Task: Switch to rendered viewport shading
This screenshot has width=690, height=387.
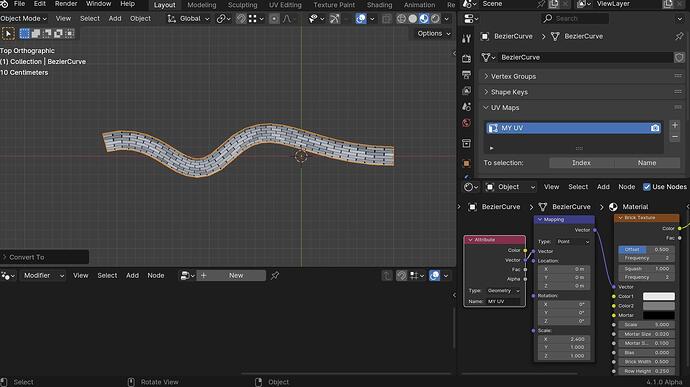Action: pos(435,18)
